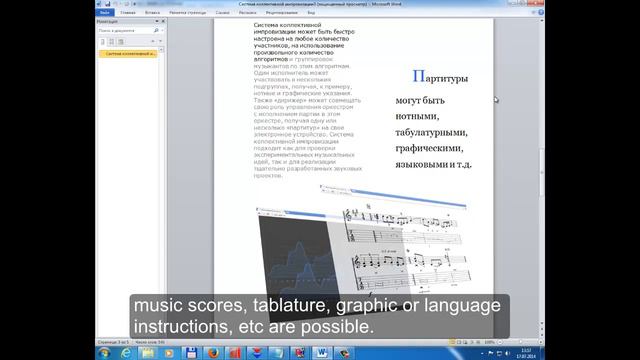The image size is (640, 360).
Task: Open the Рецензирование ribbon tab
Action: [282, 13]
